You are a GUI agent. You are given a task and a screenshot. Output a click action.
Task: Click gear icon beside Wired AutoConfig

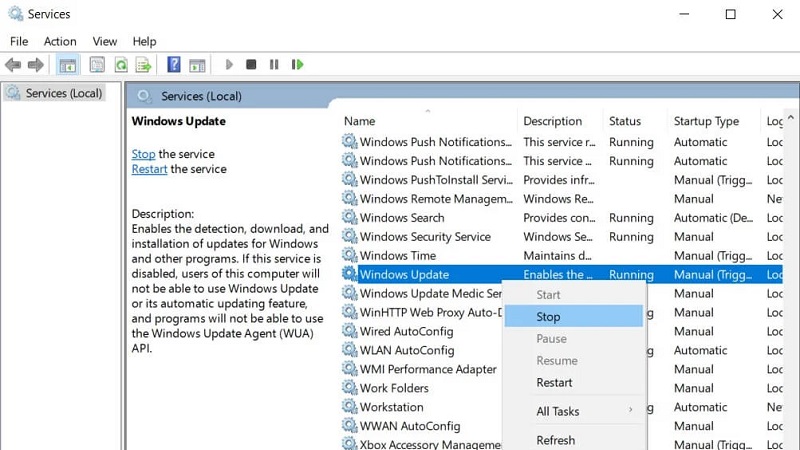(x=349, y=331)
